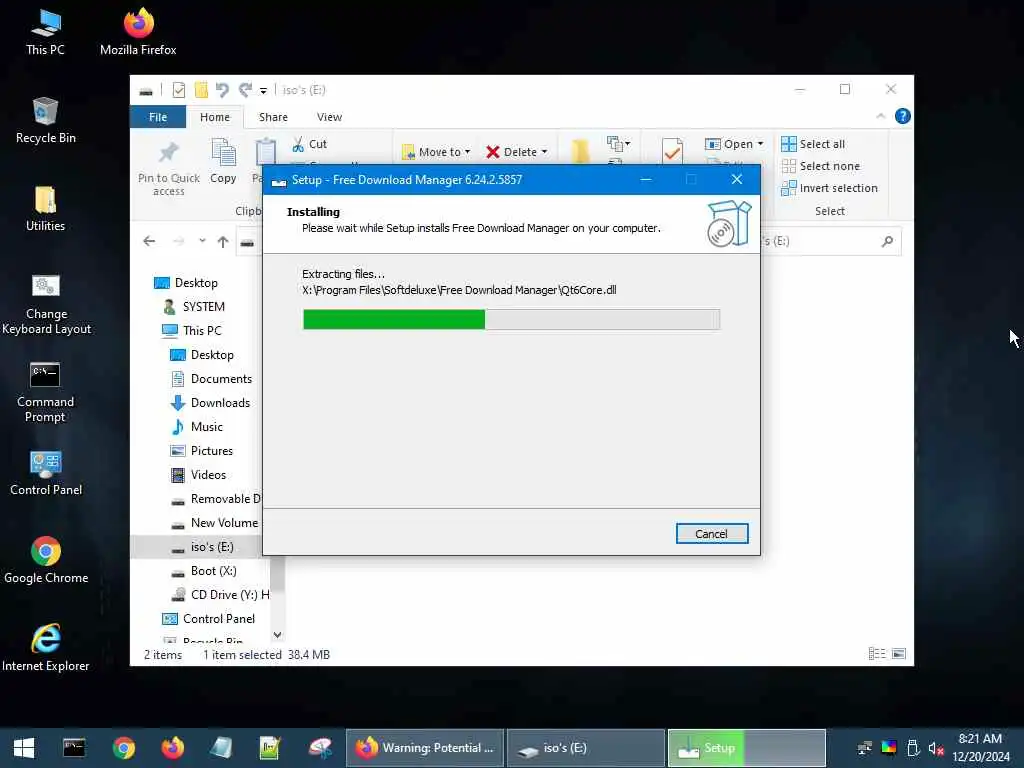Open This PC desktop icon
Image resolution: width=1024 pixels, height=768 pixels.
coord(45,32)
